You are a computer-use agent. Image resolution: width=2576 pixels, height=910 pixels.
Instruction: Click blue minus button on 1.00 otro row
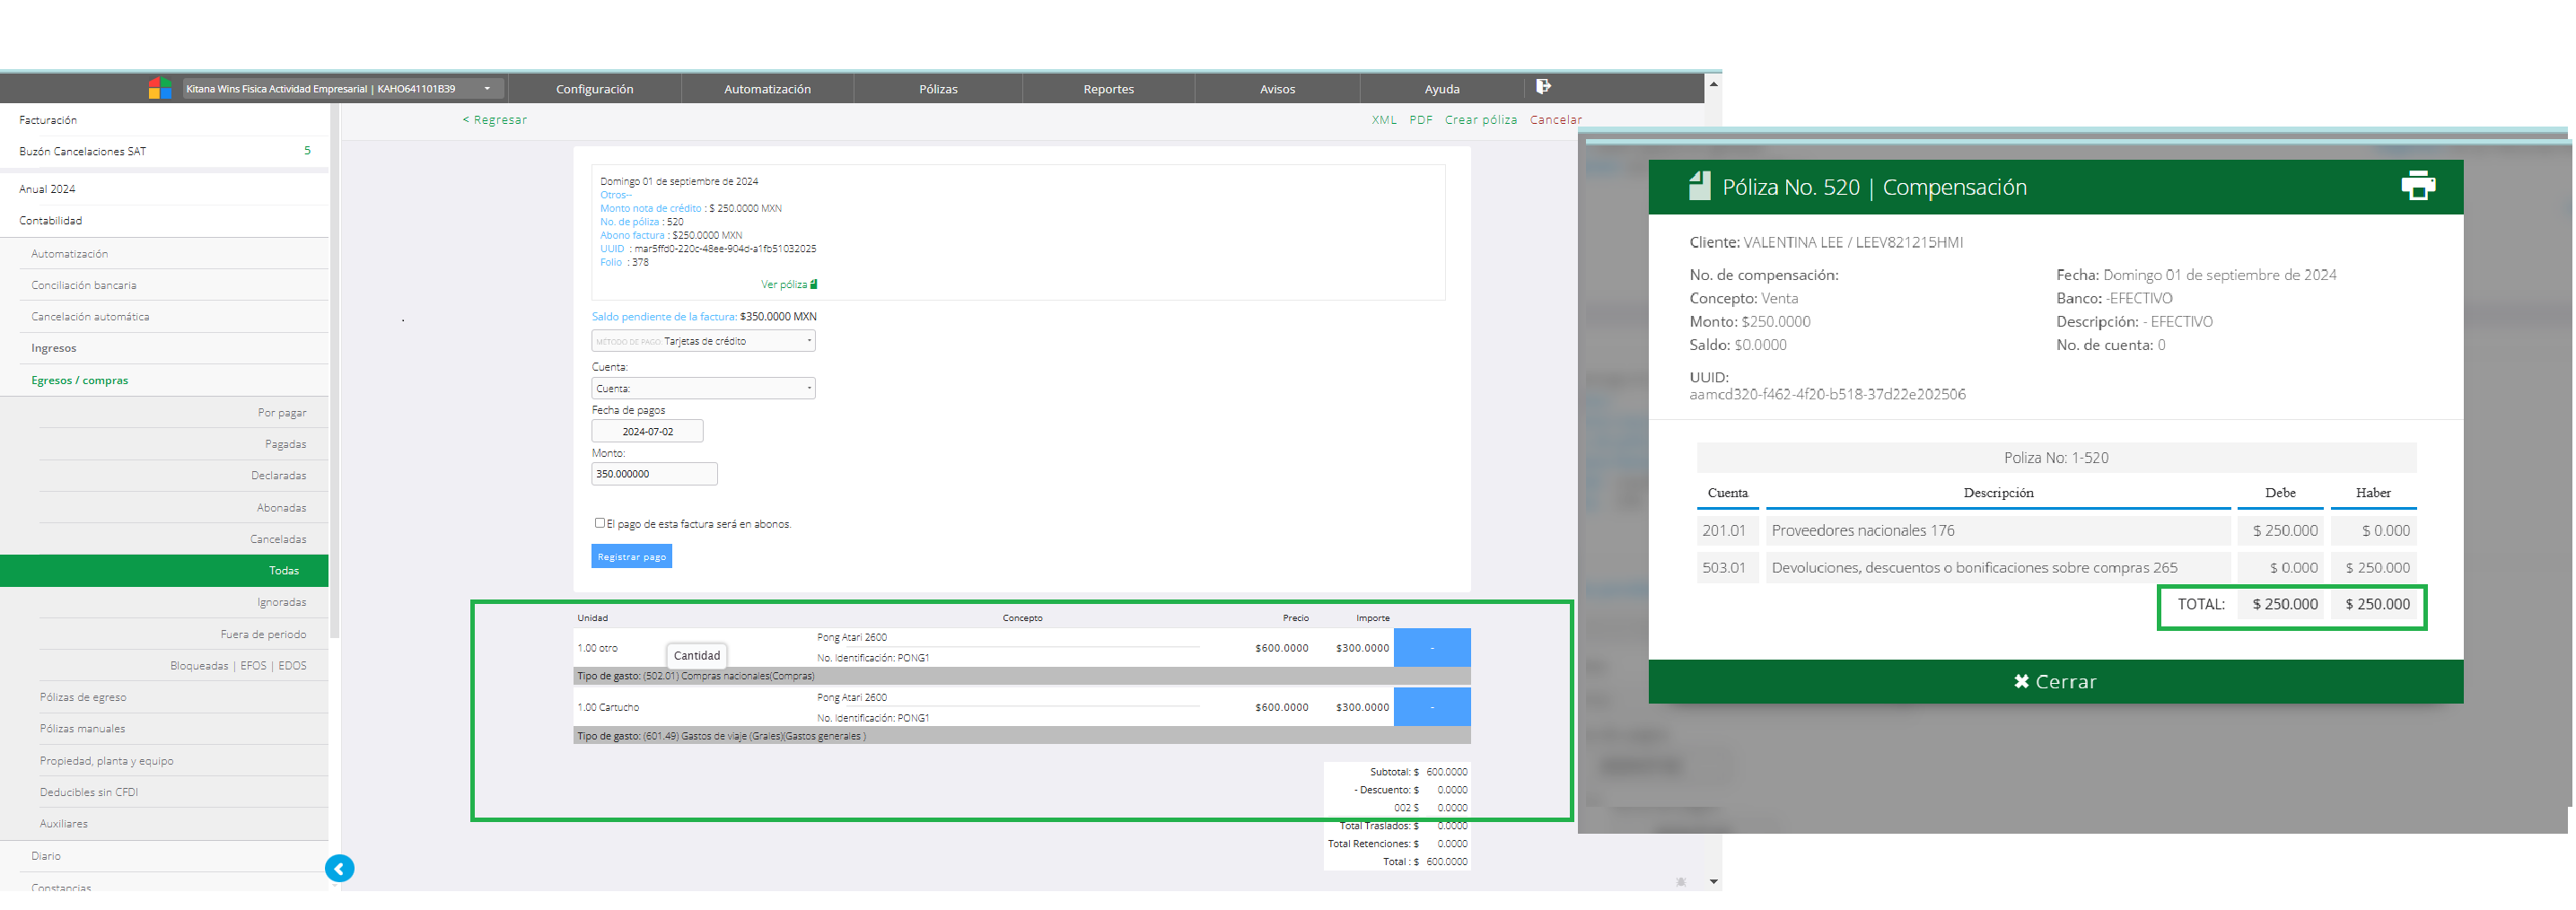(x=1431, y=648)
